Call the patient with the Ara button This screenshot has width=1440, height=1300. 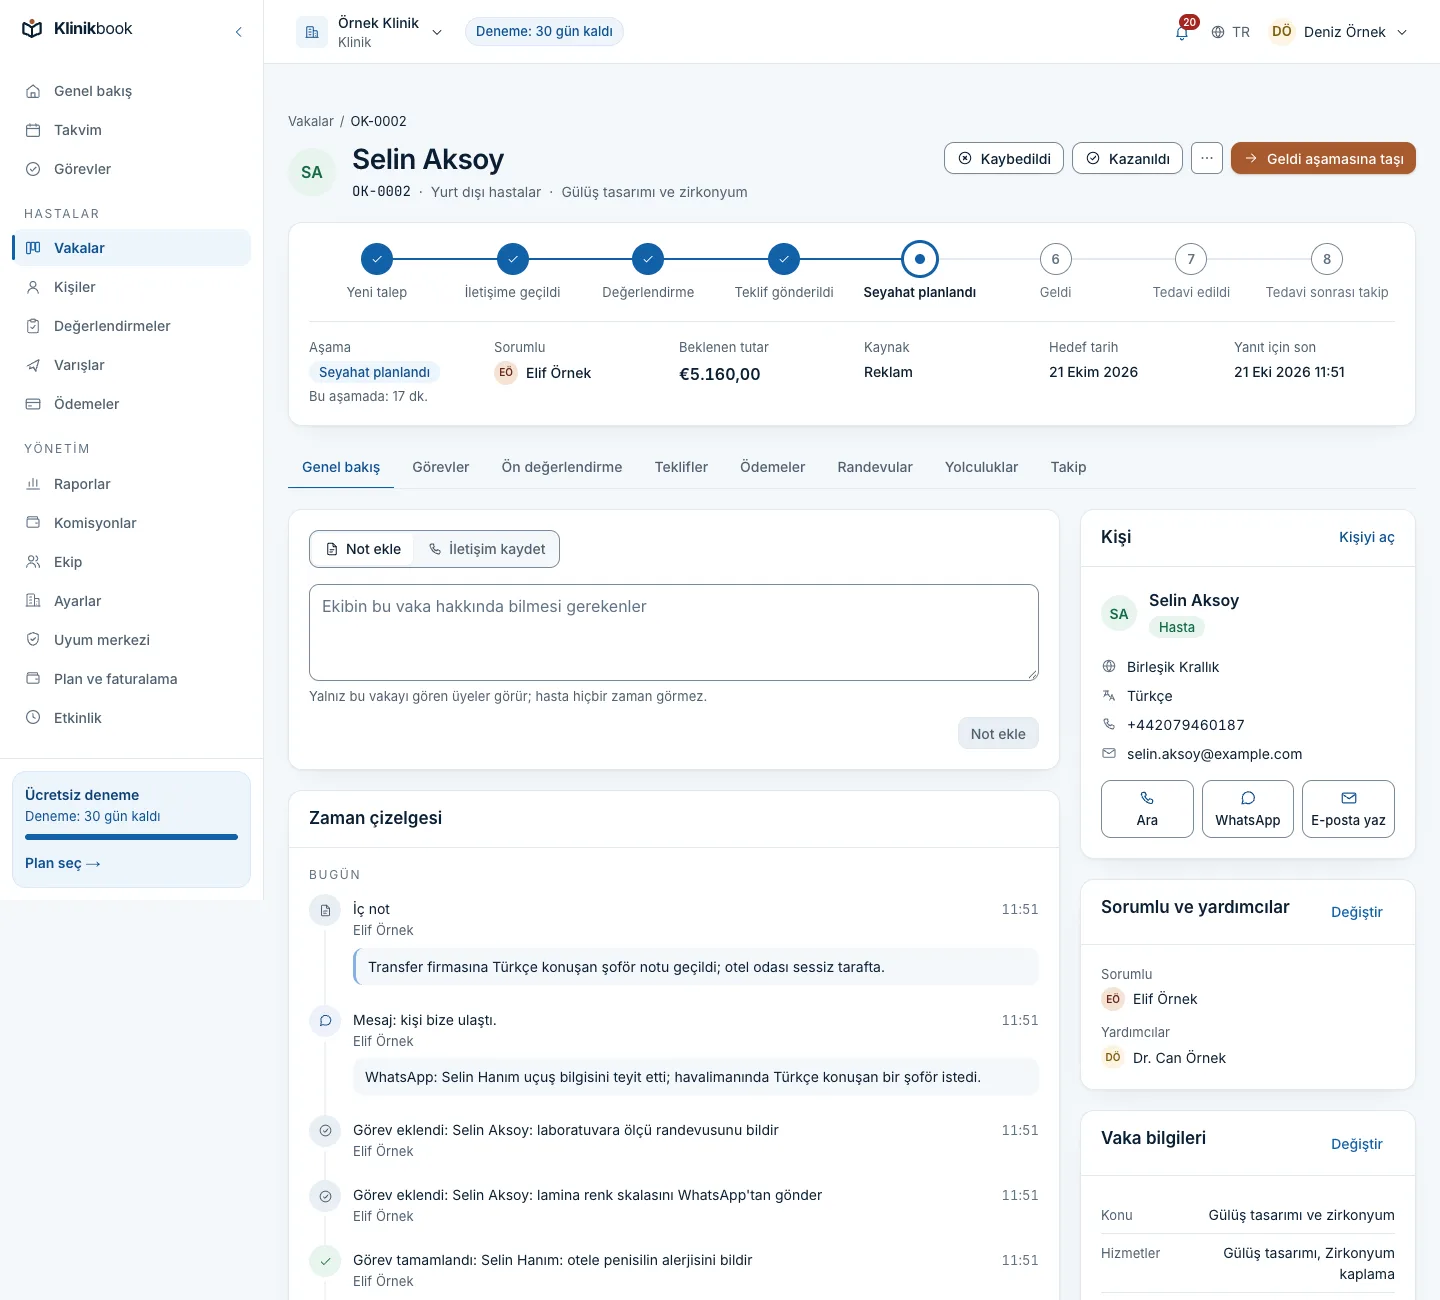pos(1147,808)
